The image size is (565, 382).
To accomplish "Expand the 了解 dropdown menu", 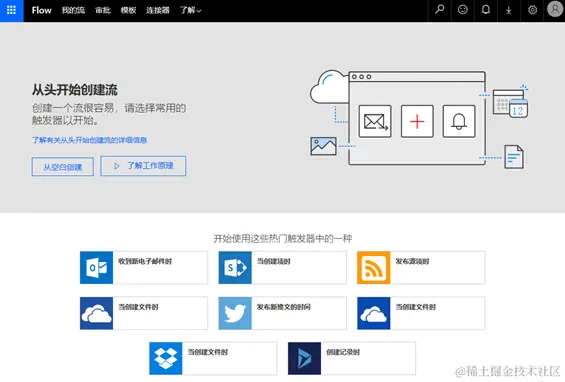I will pos(190,10).
